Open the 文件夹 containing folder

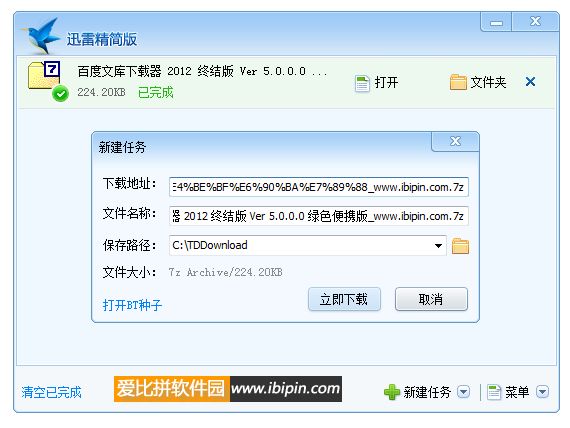478,82
